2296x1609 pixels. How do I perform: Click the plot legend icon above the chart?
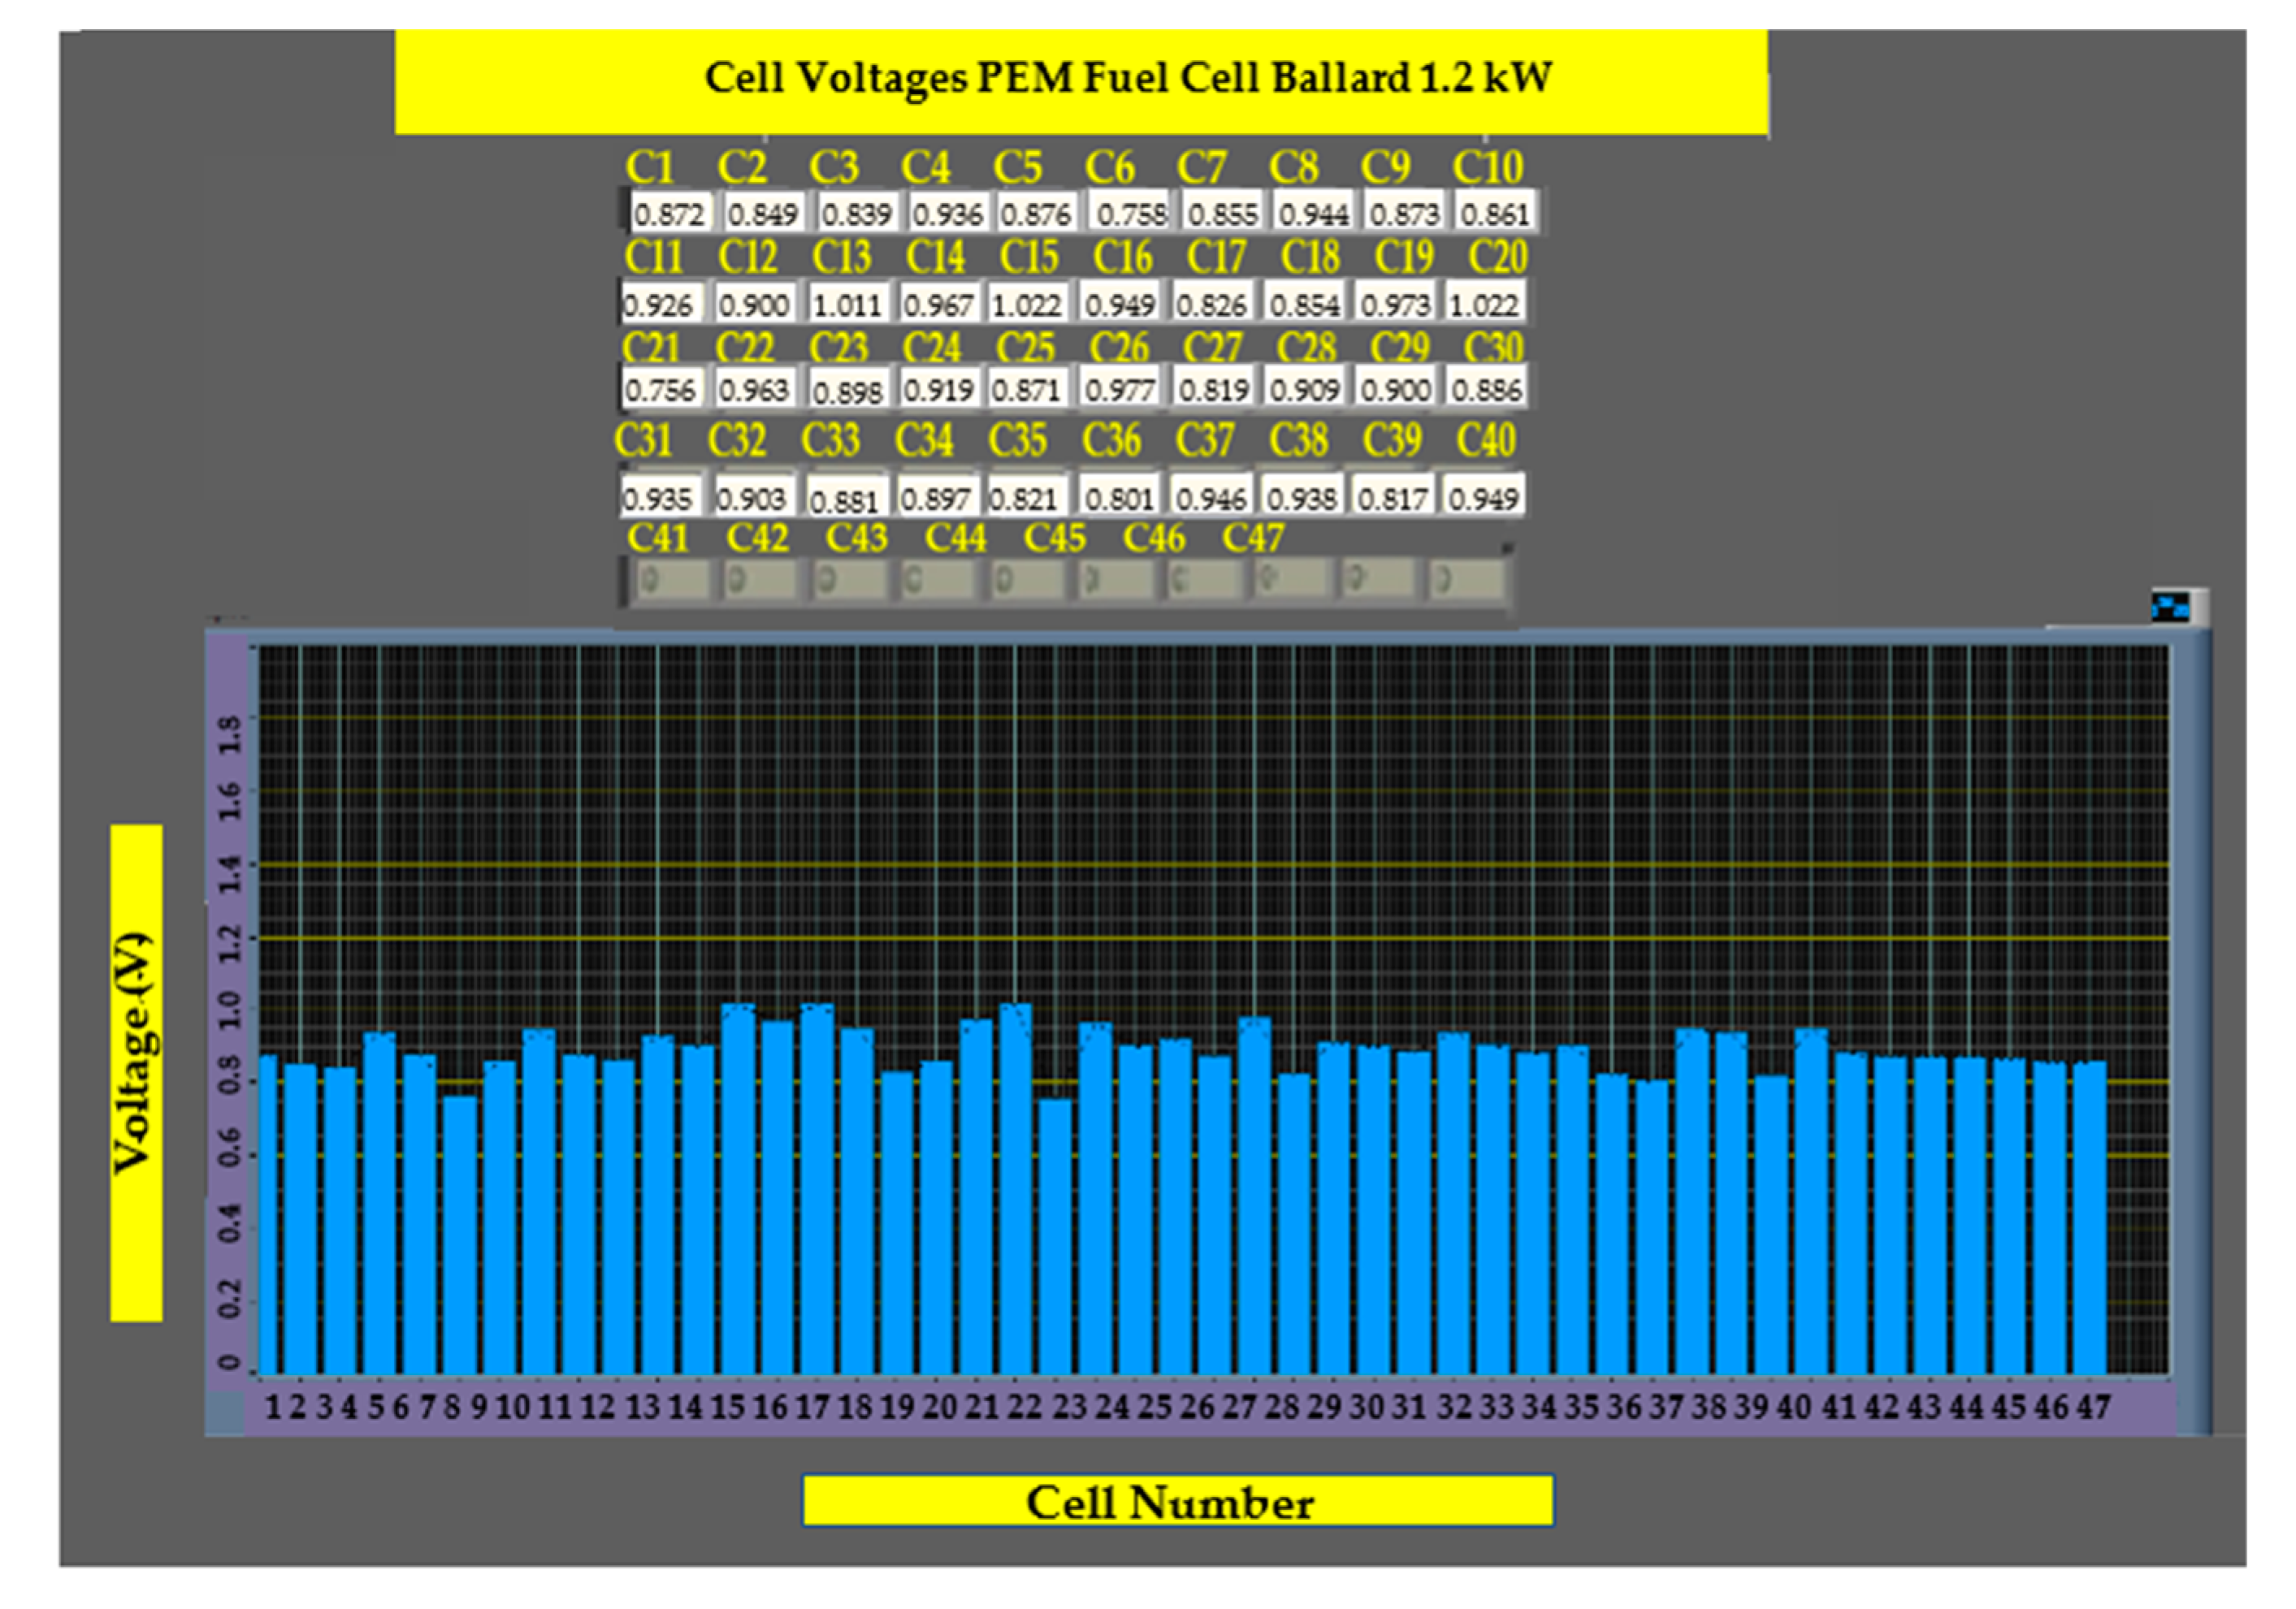[x=2169, y=607]
